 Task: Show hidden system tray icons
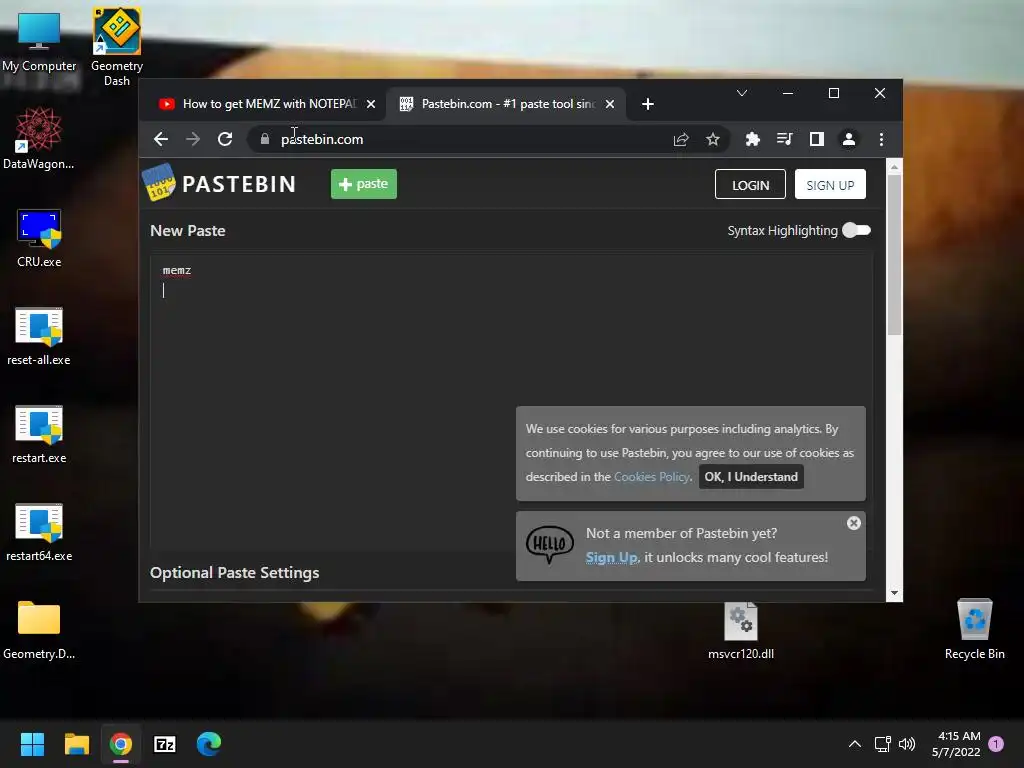[x=854, y=744]
